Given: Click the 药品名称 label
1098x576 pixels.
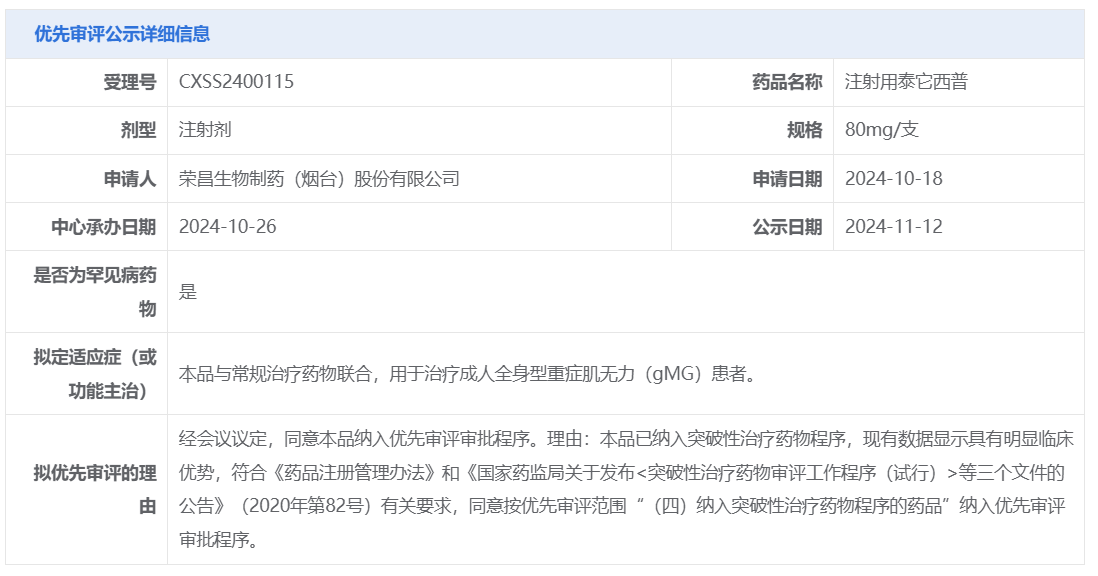Looking at the screenshot, I should pyautogui.click(x=787, y=82).
